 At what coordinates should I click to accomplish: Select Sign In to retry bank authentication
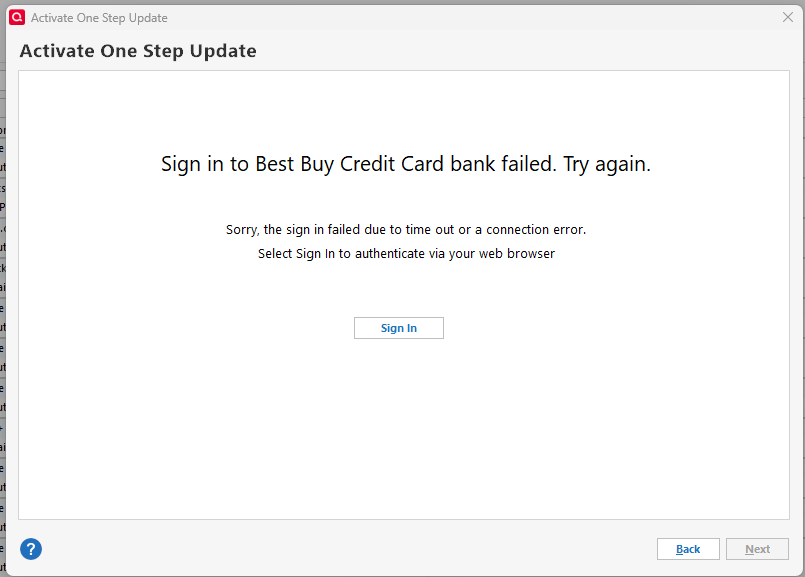tap(398, 327)
